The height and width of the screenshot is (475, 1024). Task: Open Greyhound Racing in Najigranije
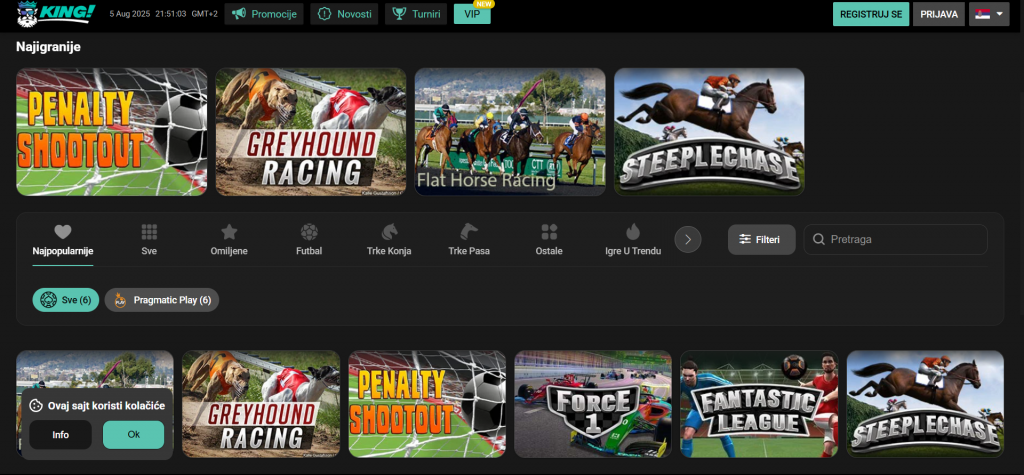click(x=311, y=132)
